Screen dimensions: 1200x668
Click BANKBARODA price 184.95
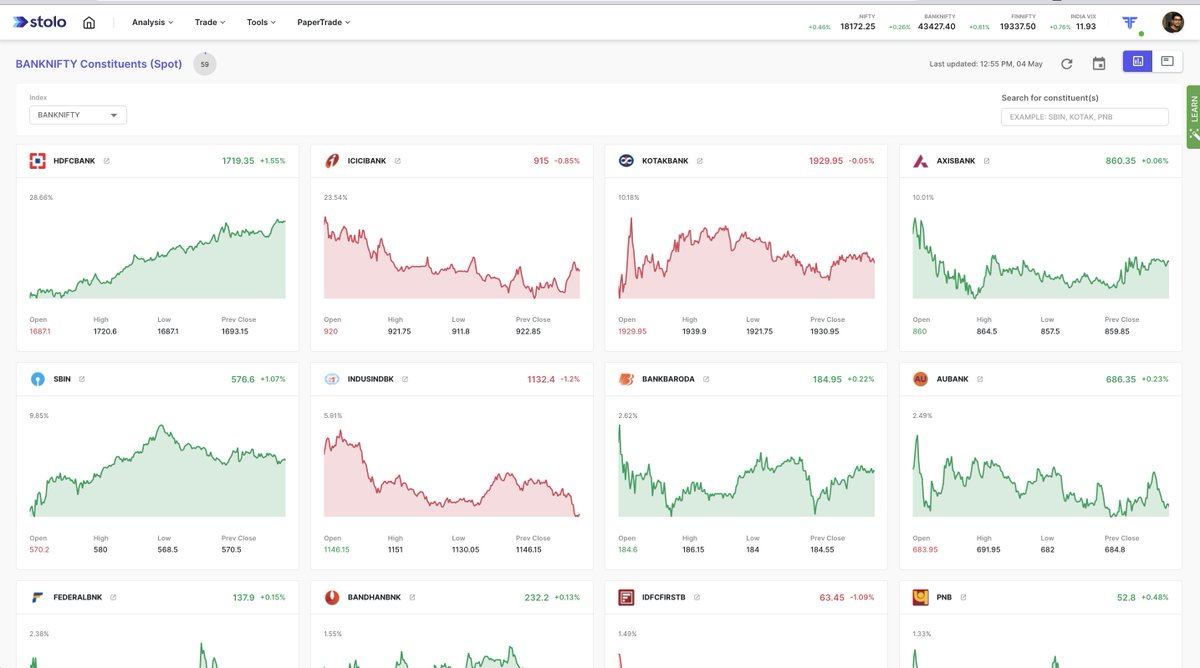[x=826, y=379]
